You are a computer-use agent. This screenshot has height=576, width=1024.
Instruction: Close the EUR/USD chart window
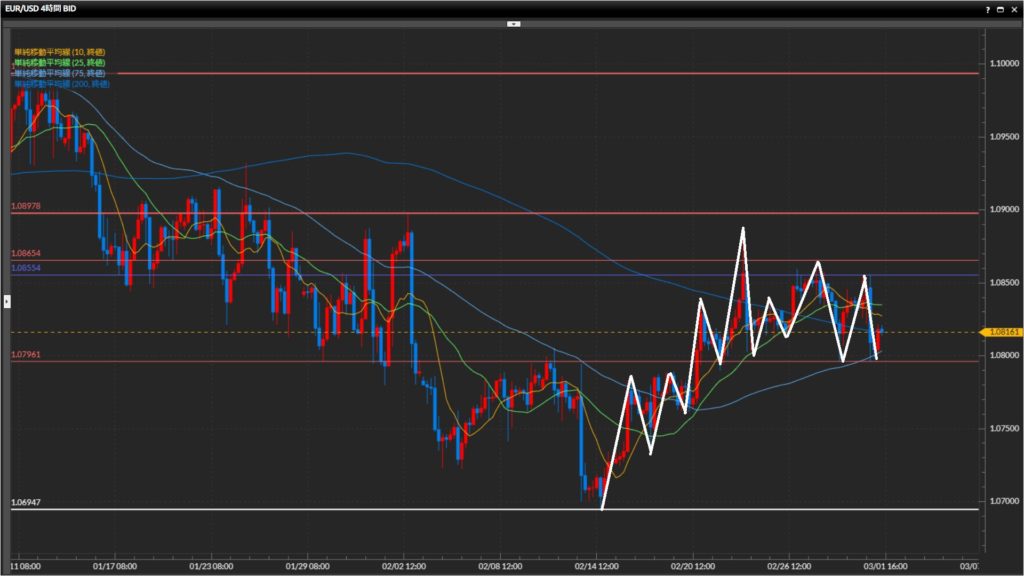tap(1015, 8)
